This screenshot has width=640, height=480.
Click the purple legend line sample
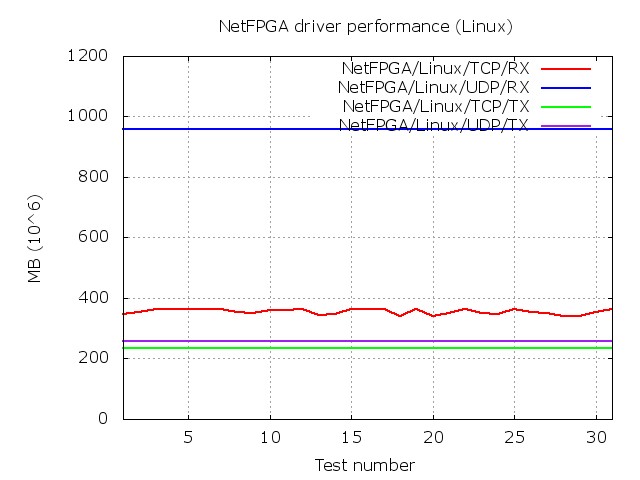(566, 126)
